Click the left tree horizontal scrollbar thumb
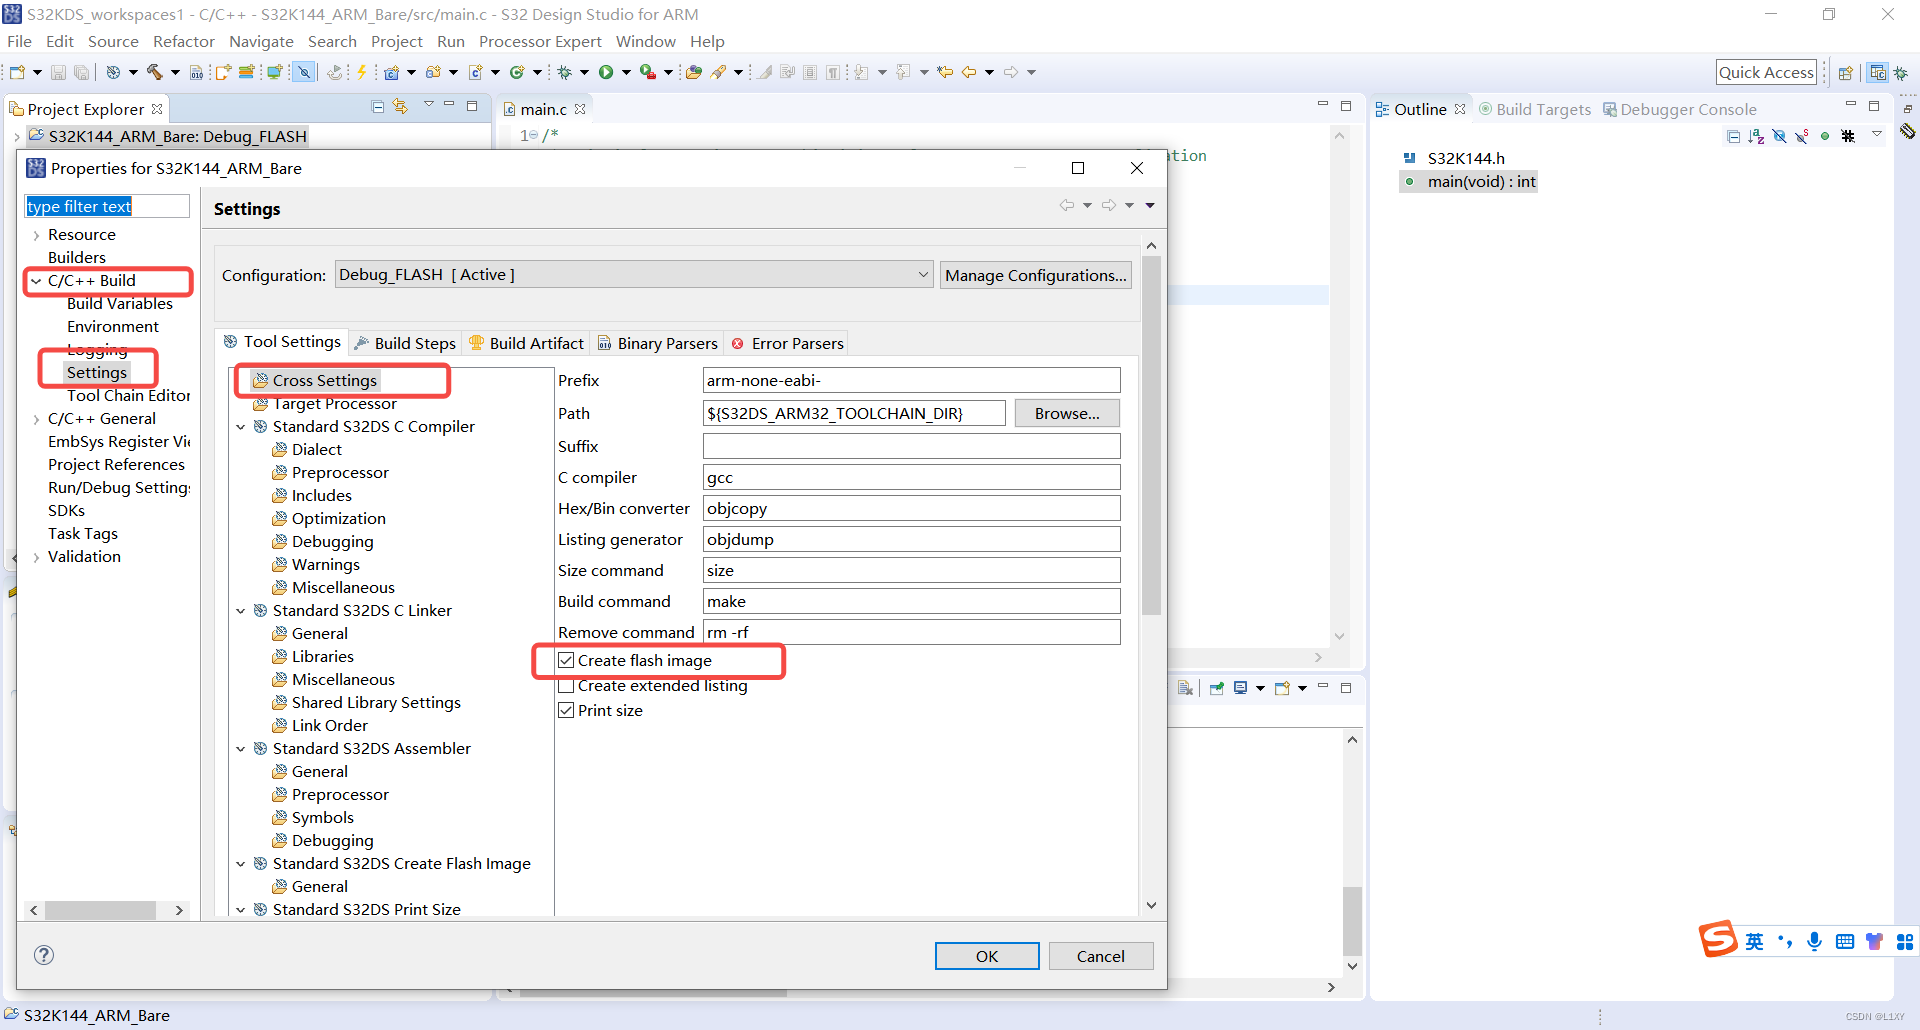1920x1030 pixels. tap(100, 910)
